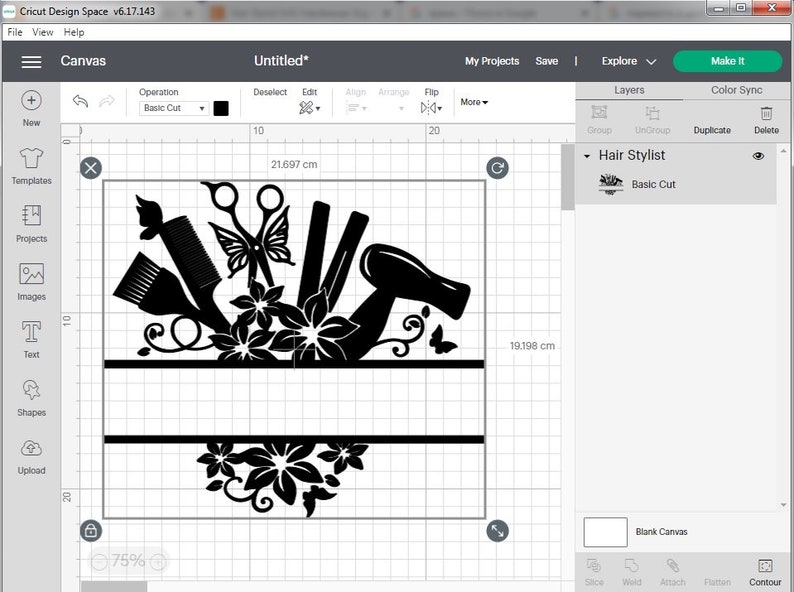
Task: Switch to the Layers tab
Action: (629, 90)
